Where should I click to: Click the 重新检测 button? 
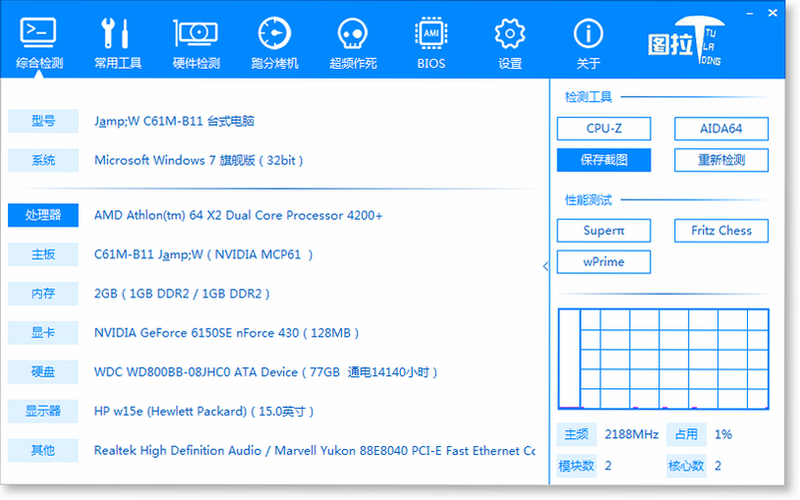(721, 160)
